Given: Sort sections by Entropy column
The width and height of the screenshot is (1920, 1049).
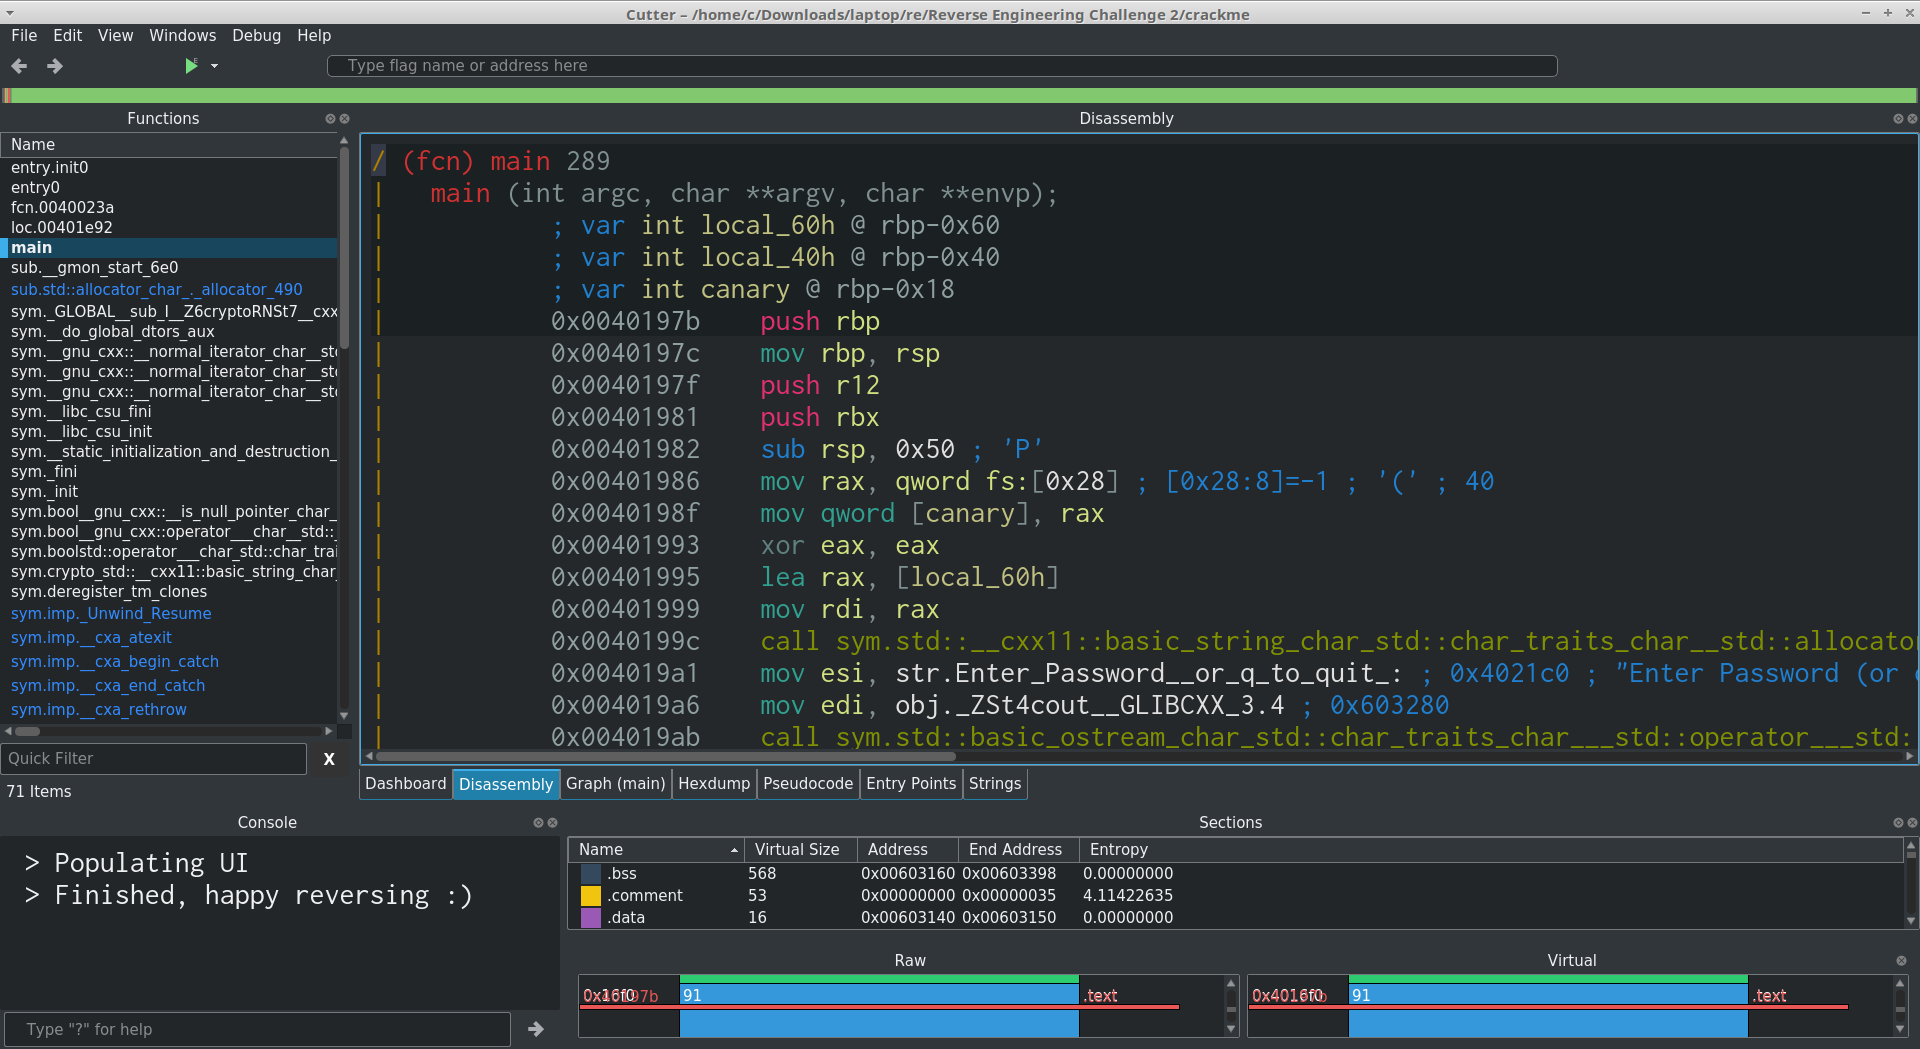Looking at the screenshot, I should tap(1490, 850).
